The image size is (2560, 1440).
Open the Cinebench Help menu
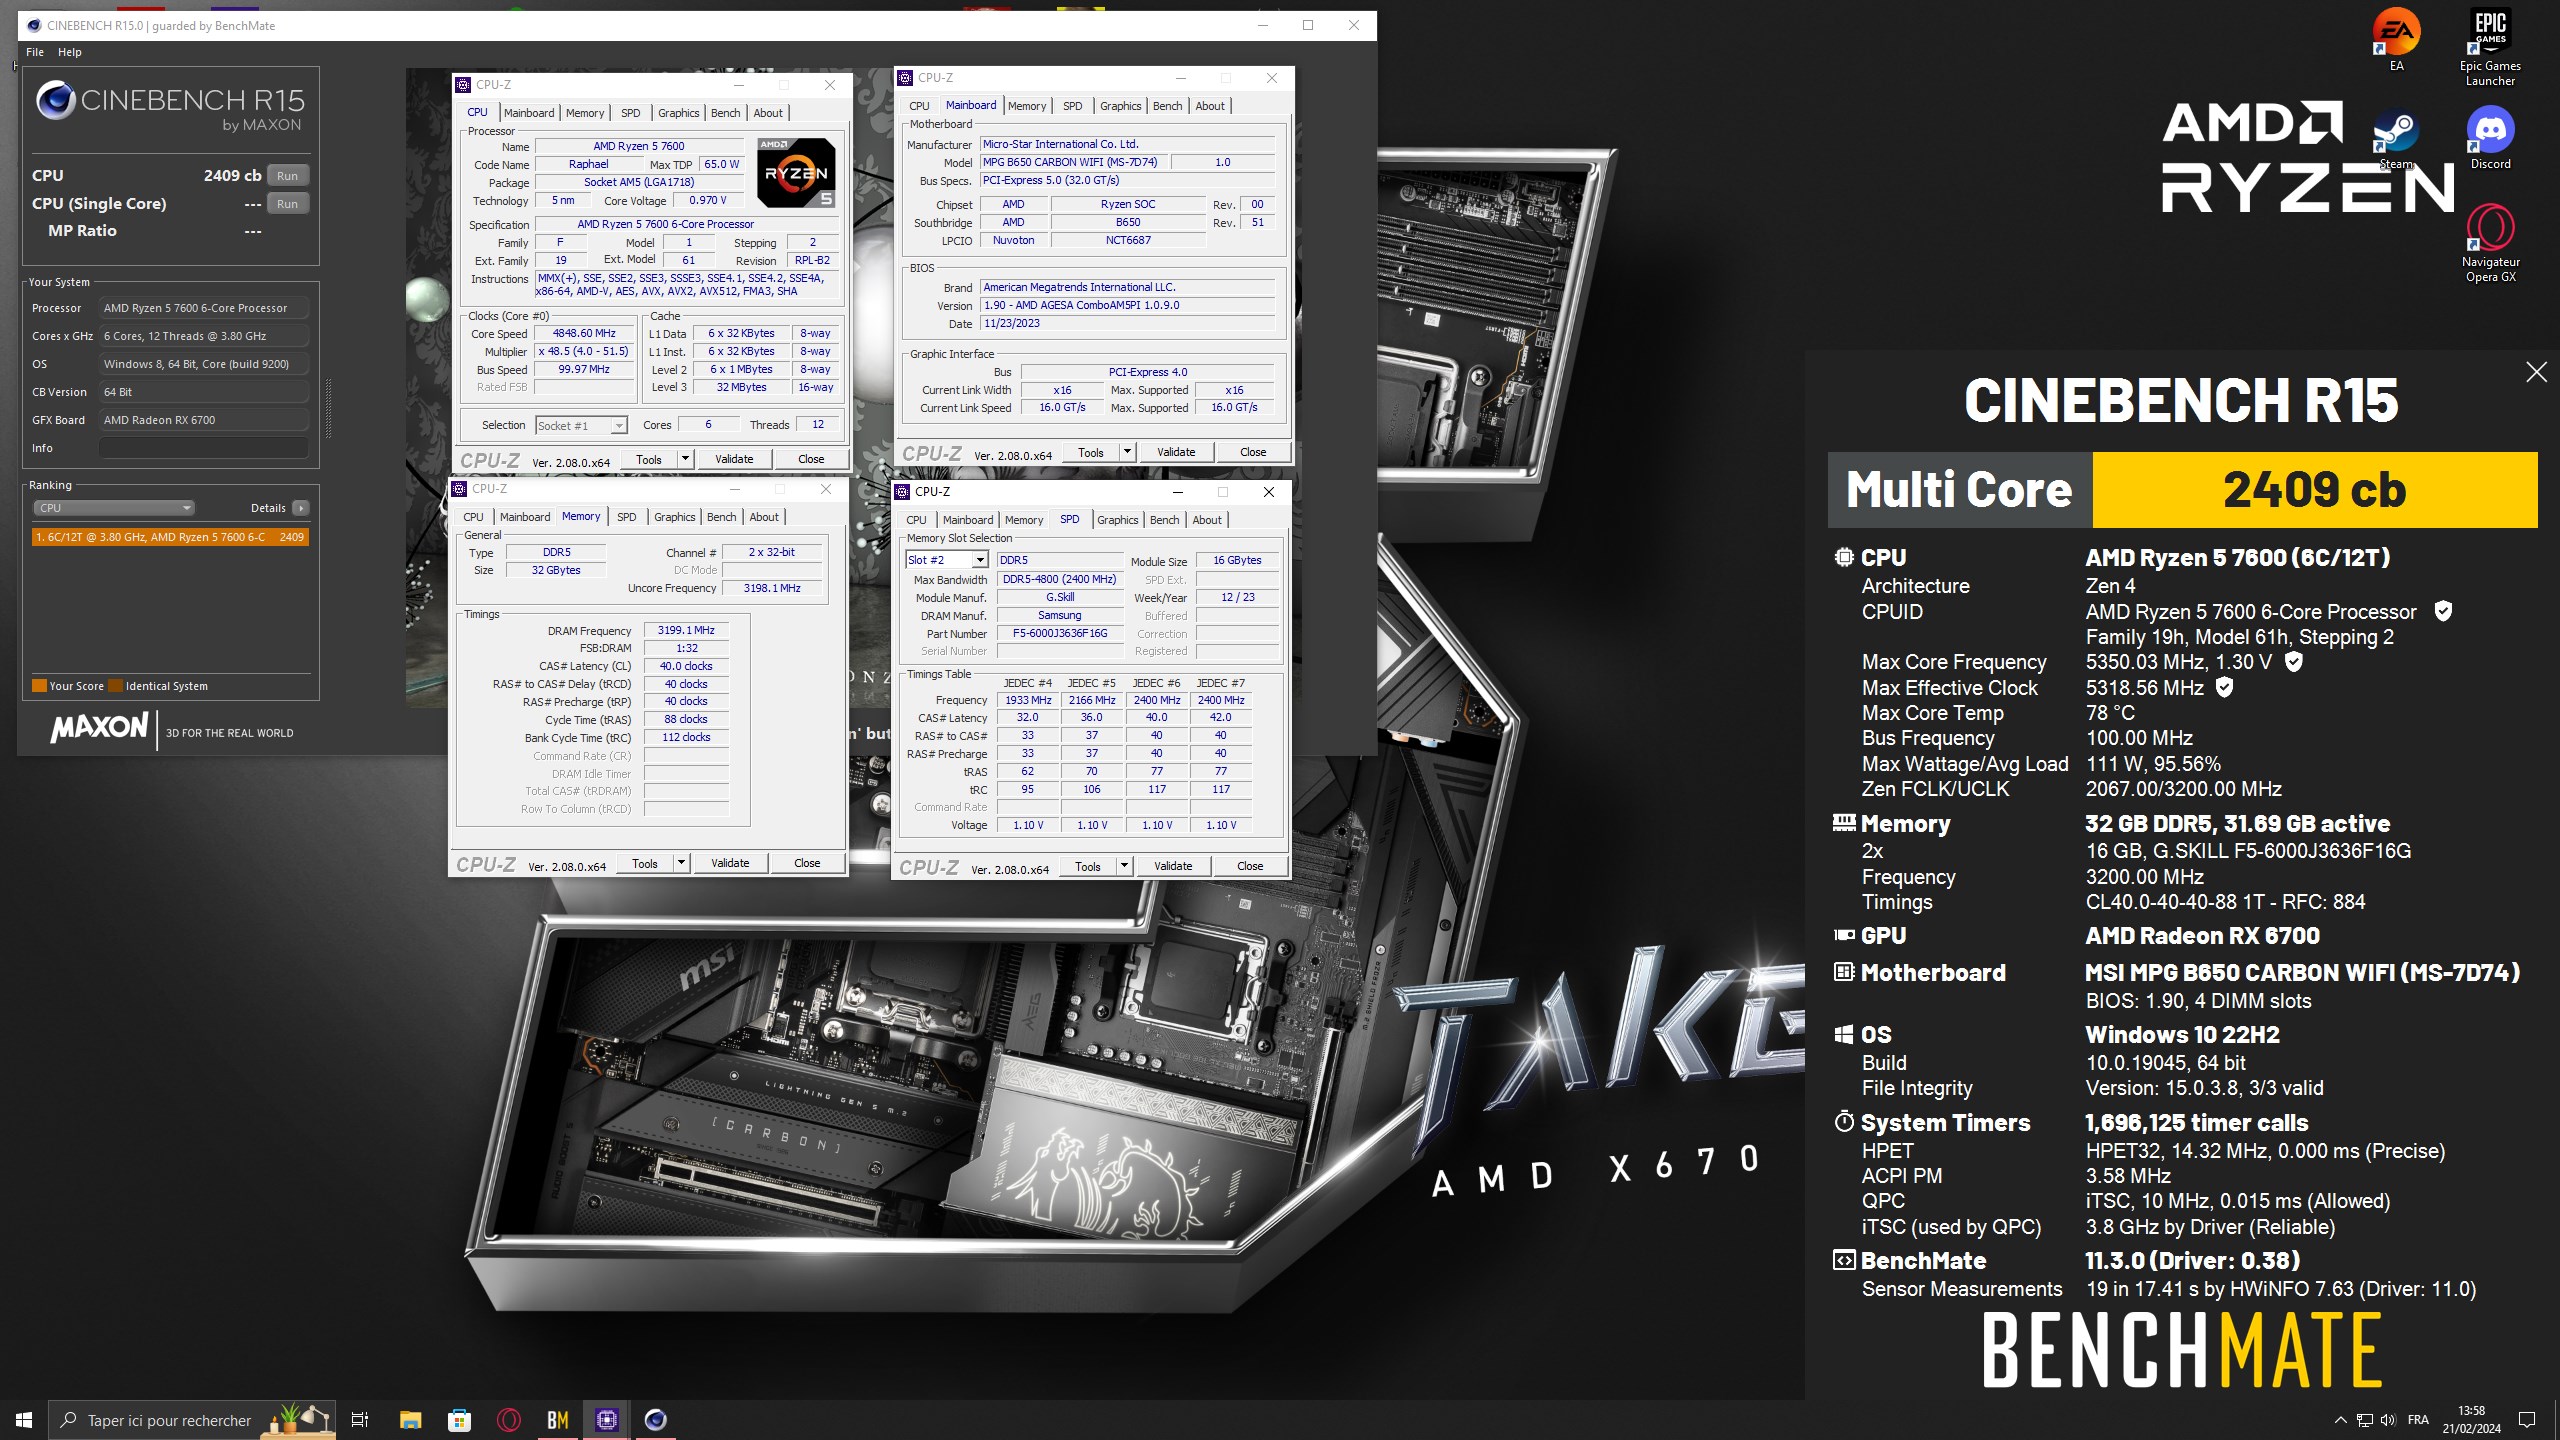point(70,52)
